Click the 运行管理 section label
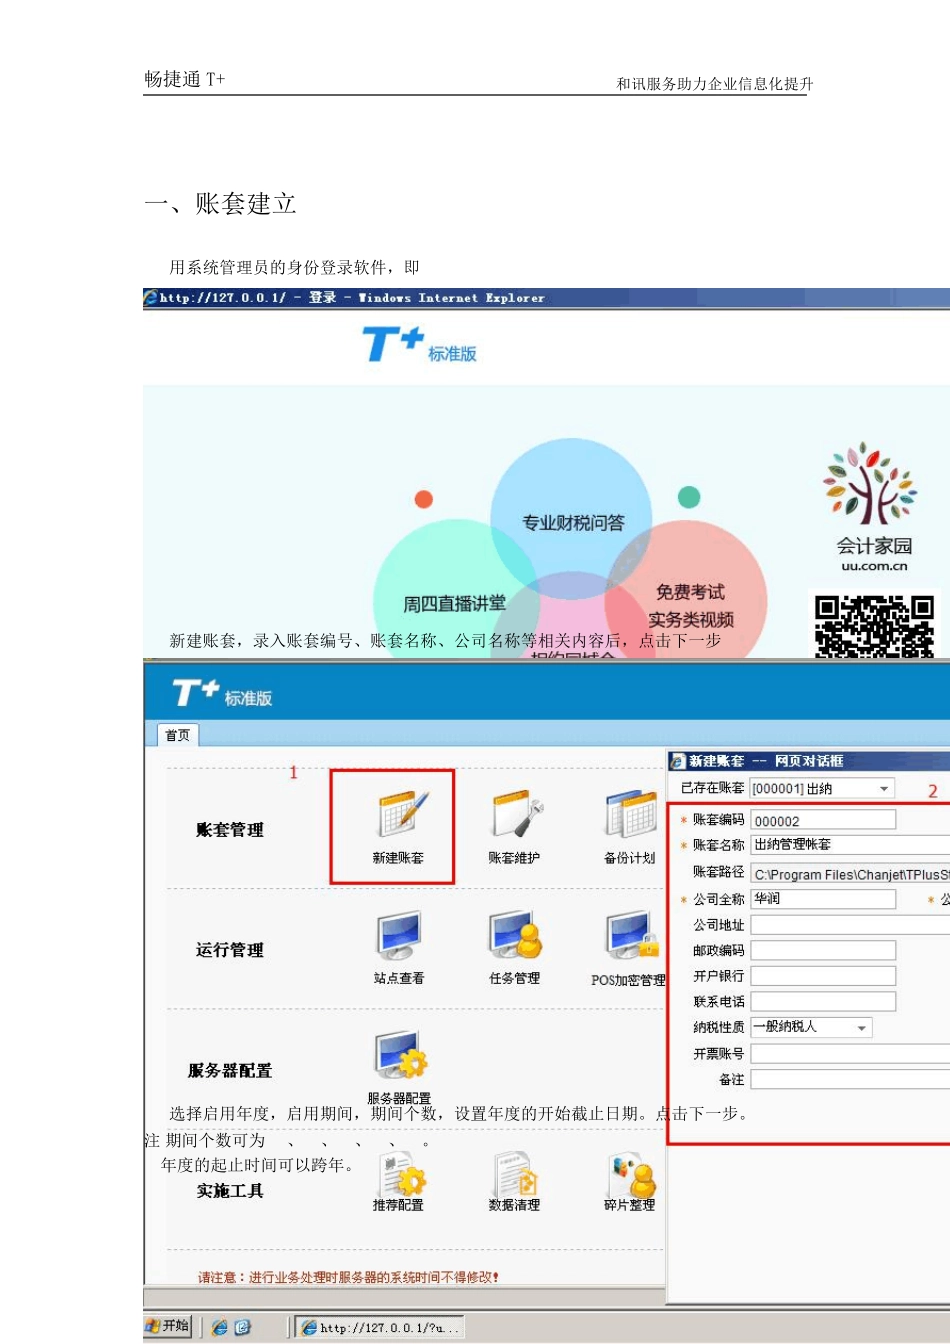The height and width of the screenshot is (1344, 950). click(x=230, y=950)
